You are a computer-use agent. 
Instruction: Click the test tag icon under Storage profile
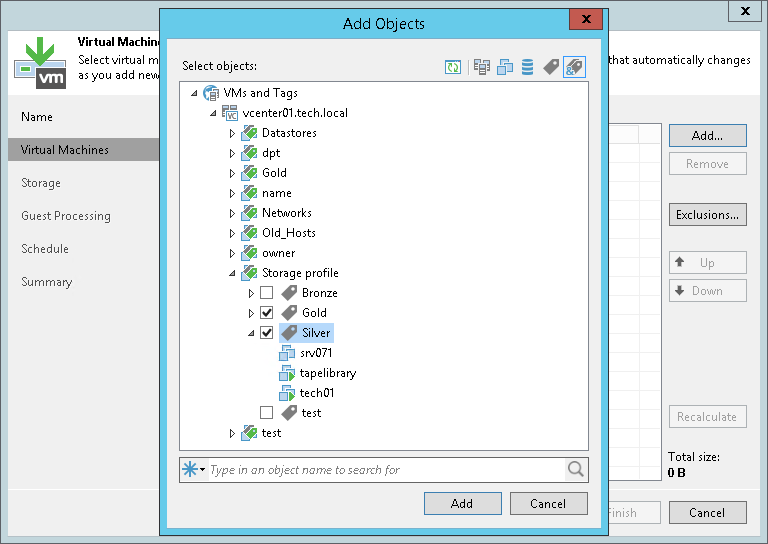coord(289,413)
